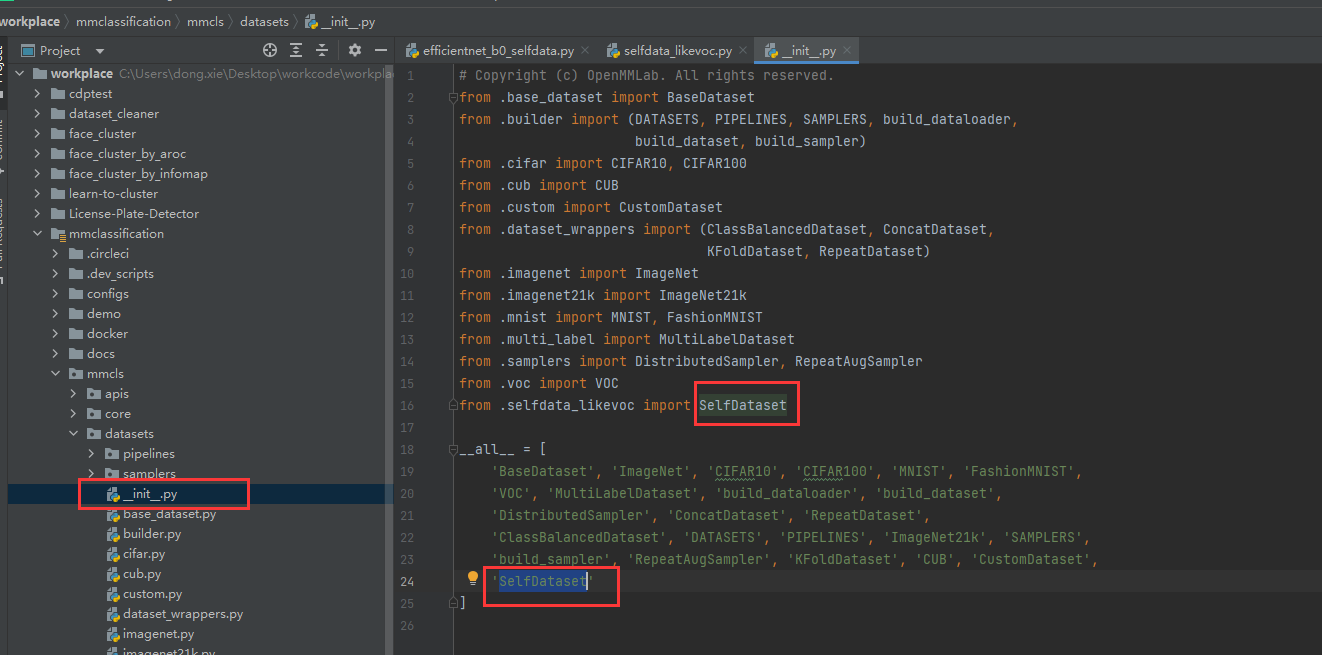Select builder.py in the project tree
Screen dimensions: 1322x655
point(152,534)
